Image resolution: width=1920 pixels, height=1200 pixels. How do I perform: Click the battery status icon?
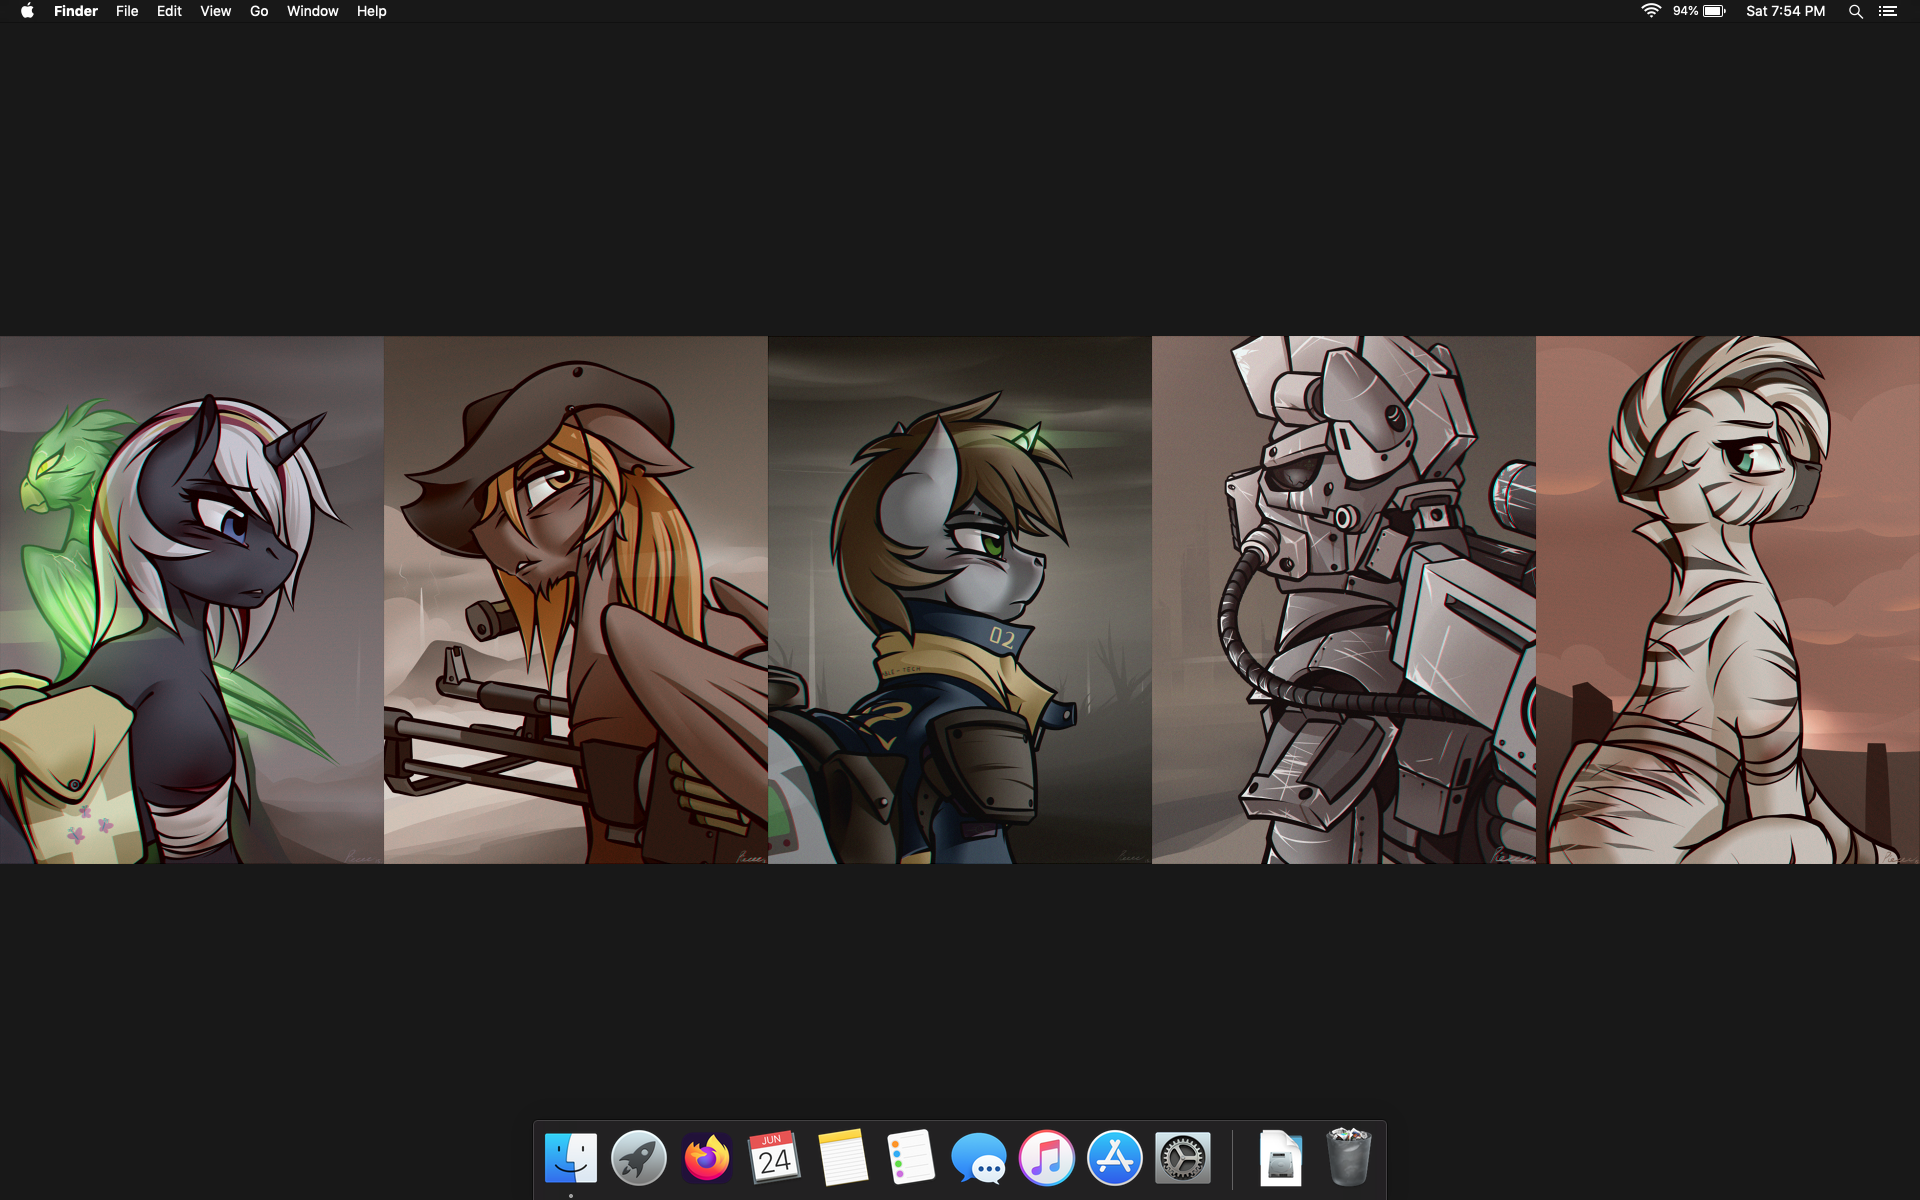1714,11
